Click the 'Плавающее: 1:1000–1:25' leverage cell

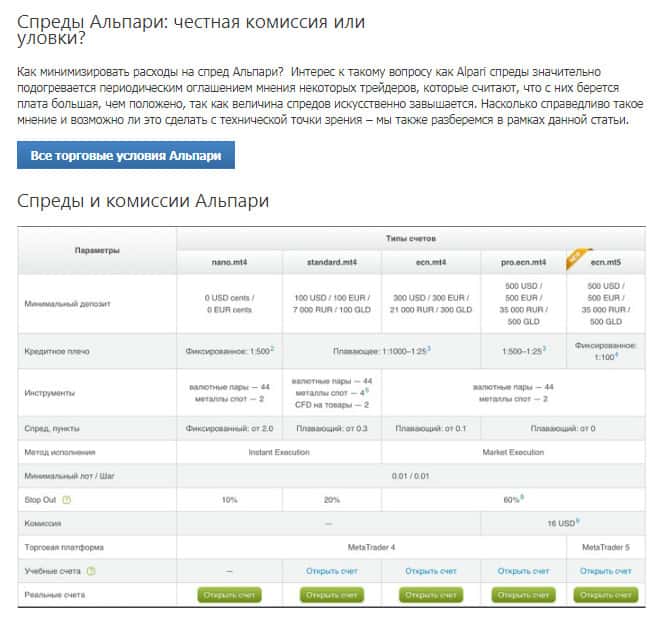click(381, 352)
